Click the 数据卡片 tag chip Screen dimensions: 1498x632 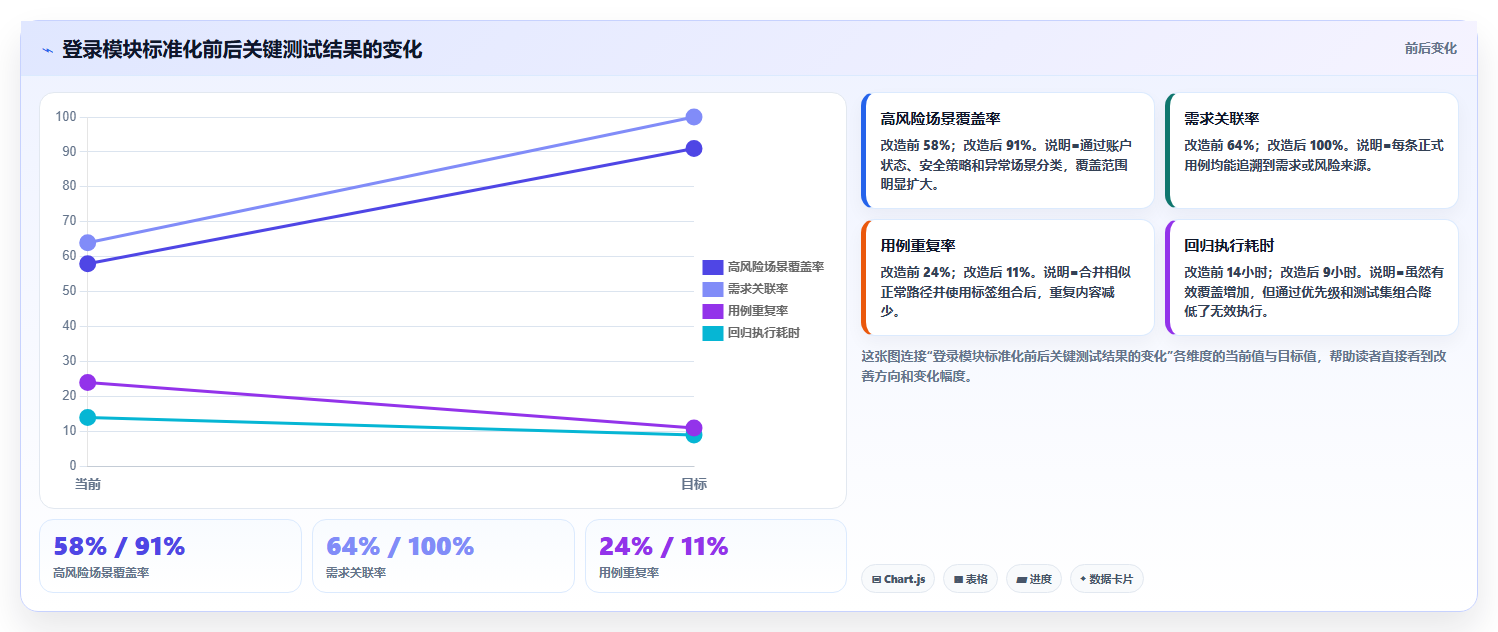[1107, 579]
